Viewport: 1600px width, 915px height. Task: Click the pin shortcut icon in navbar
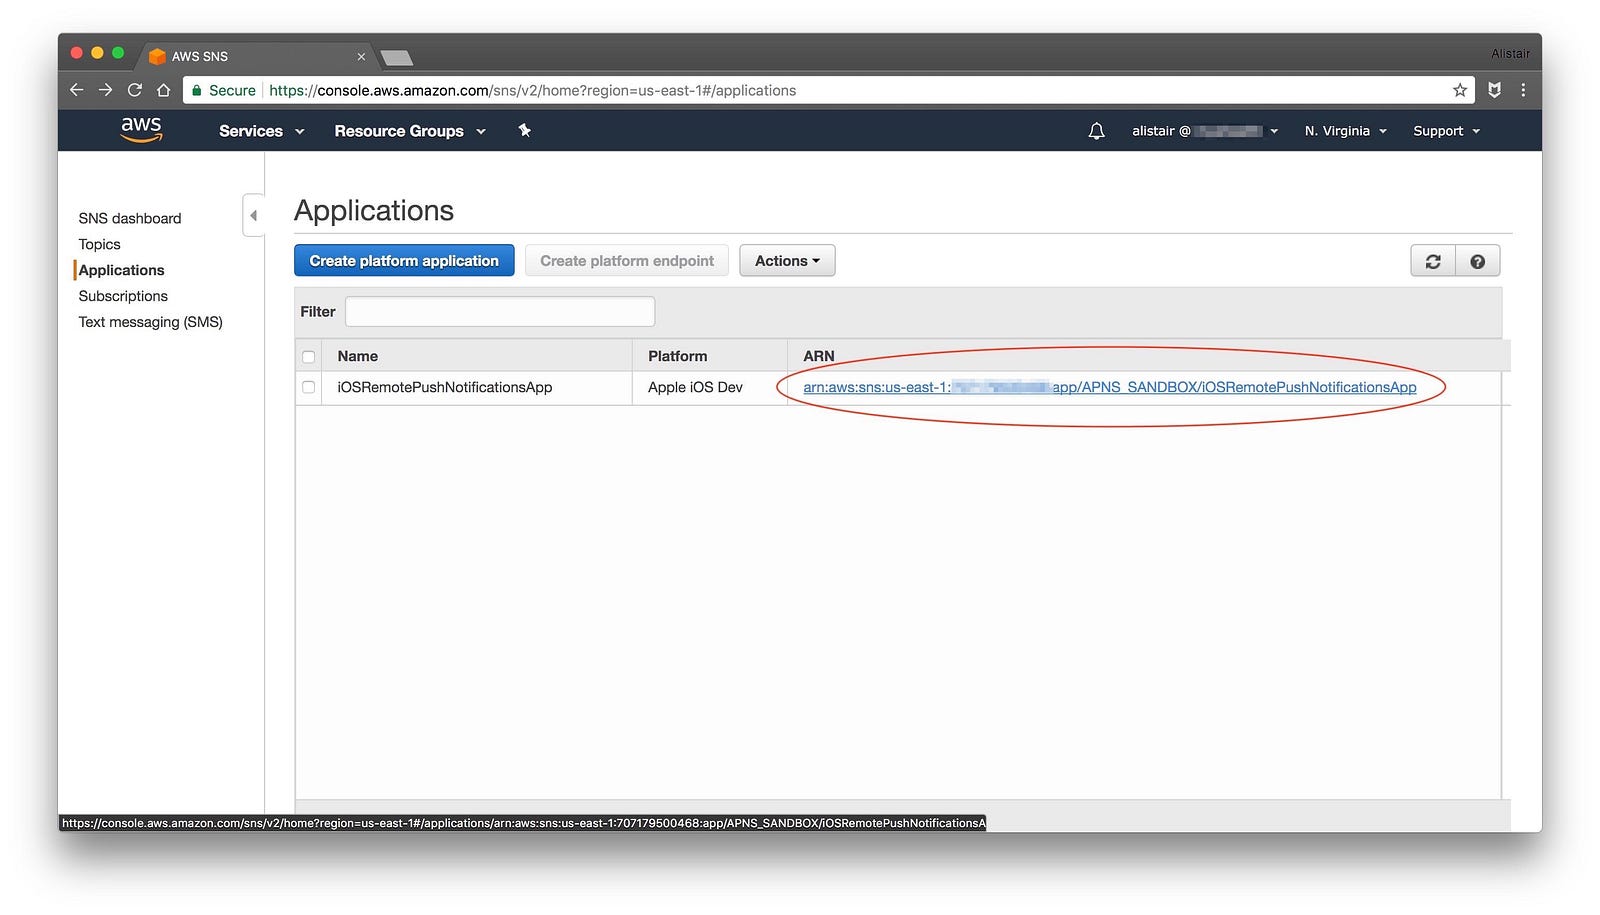pos(524,131)
